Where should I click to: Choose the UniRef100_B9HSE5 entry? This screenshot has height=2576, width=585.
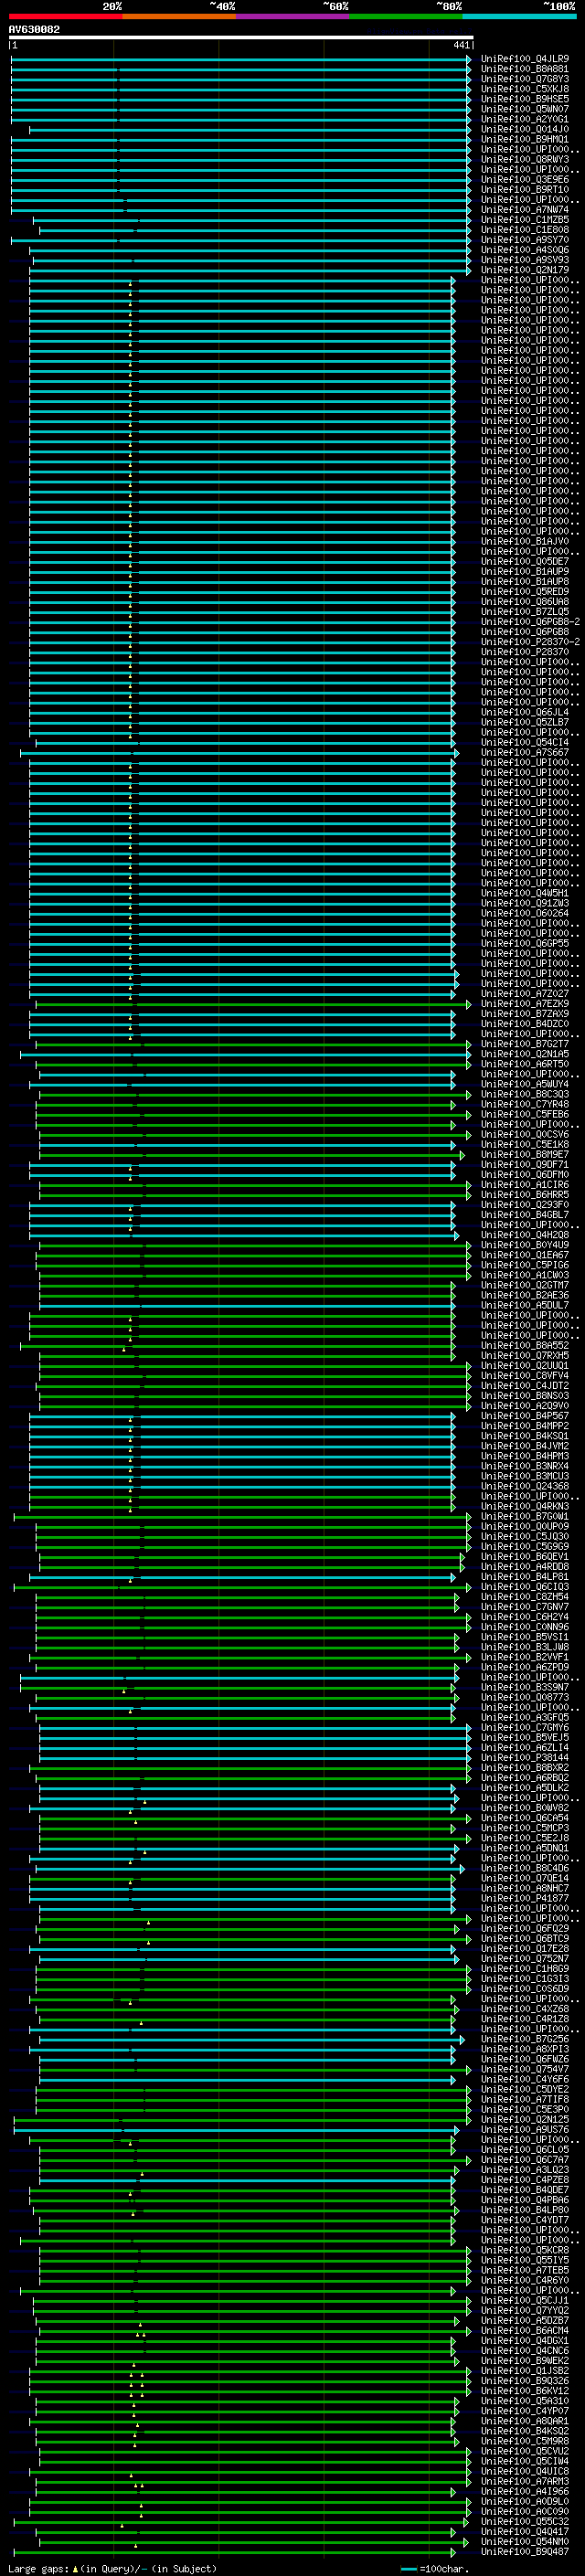point(524,99)
